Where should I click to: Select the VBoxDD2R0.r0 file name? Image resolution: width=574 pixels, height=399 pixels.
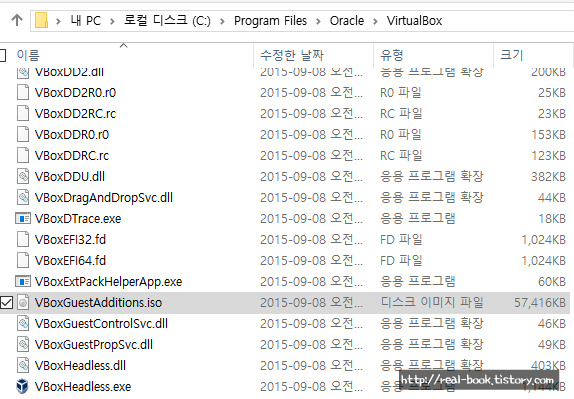point(75,93)
